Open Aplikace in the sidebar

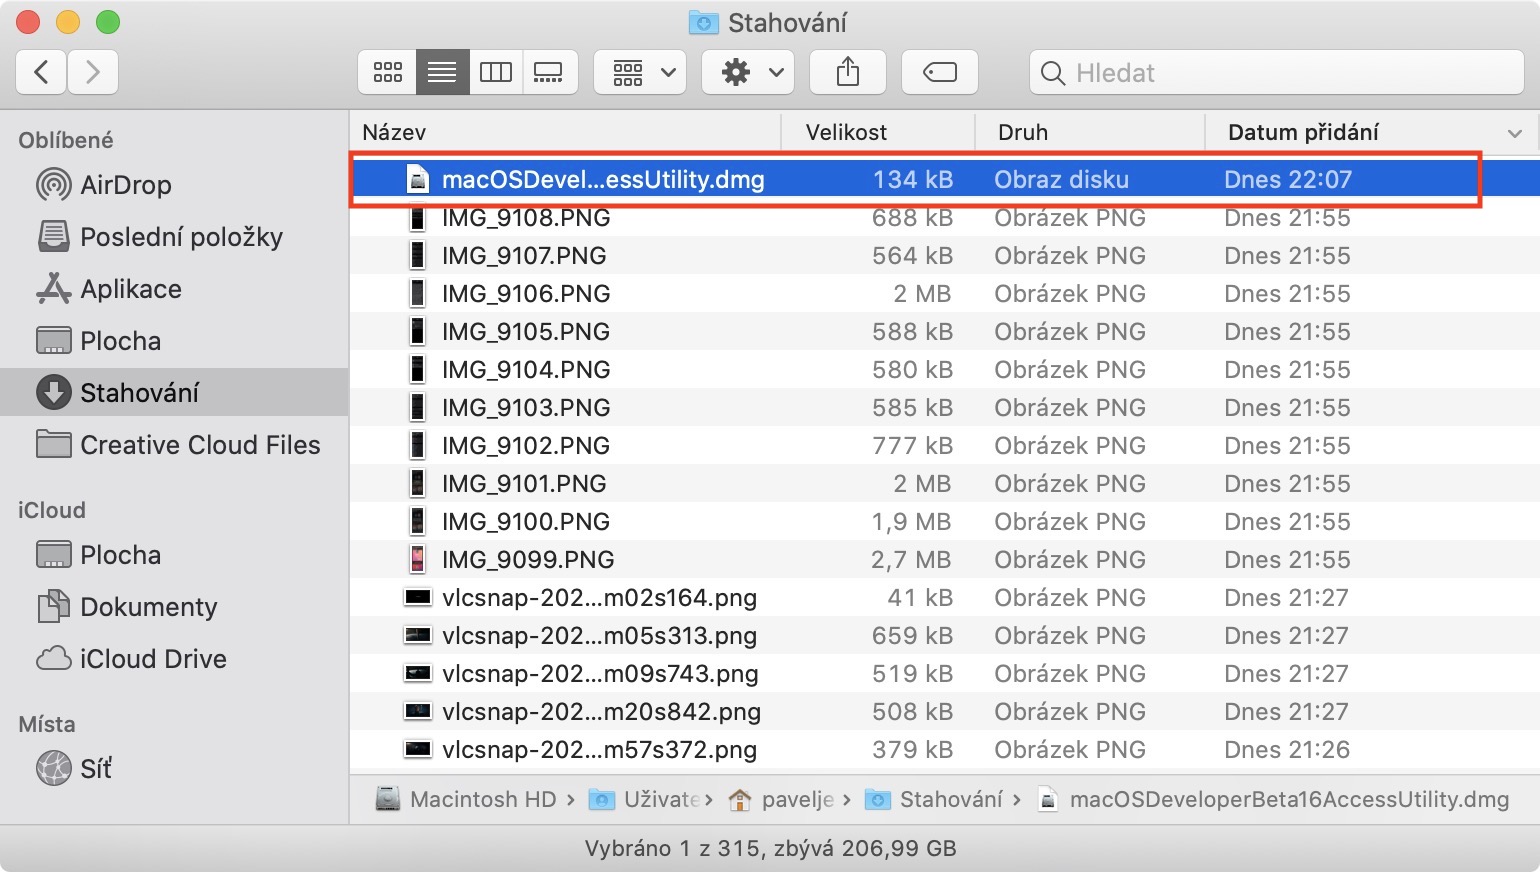[174, 289]
